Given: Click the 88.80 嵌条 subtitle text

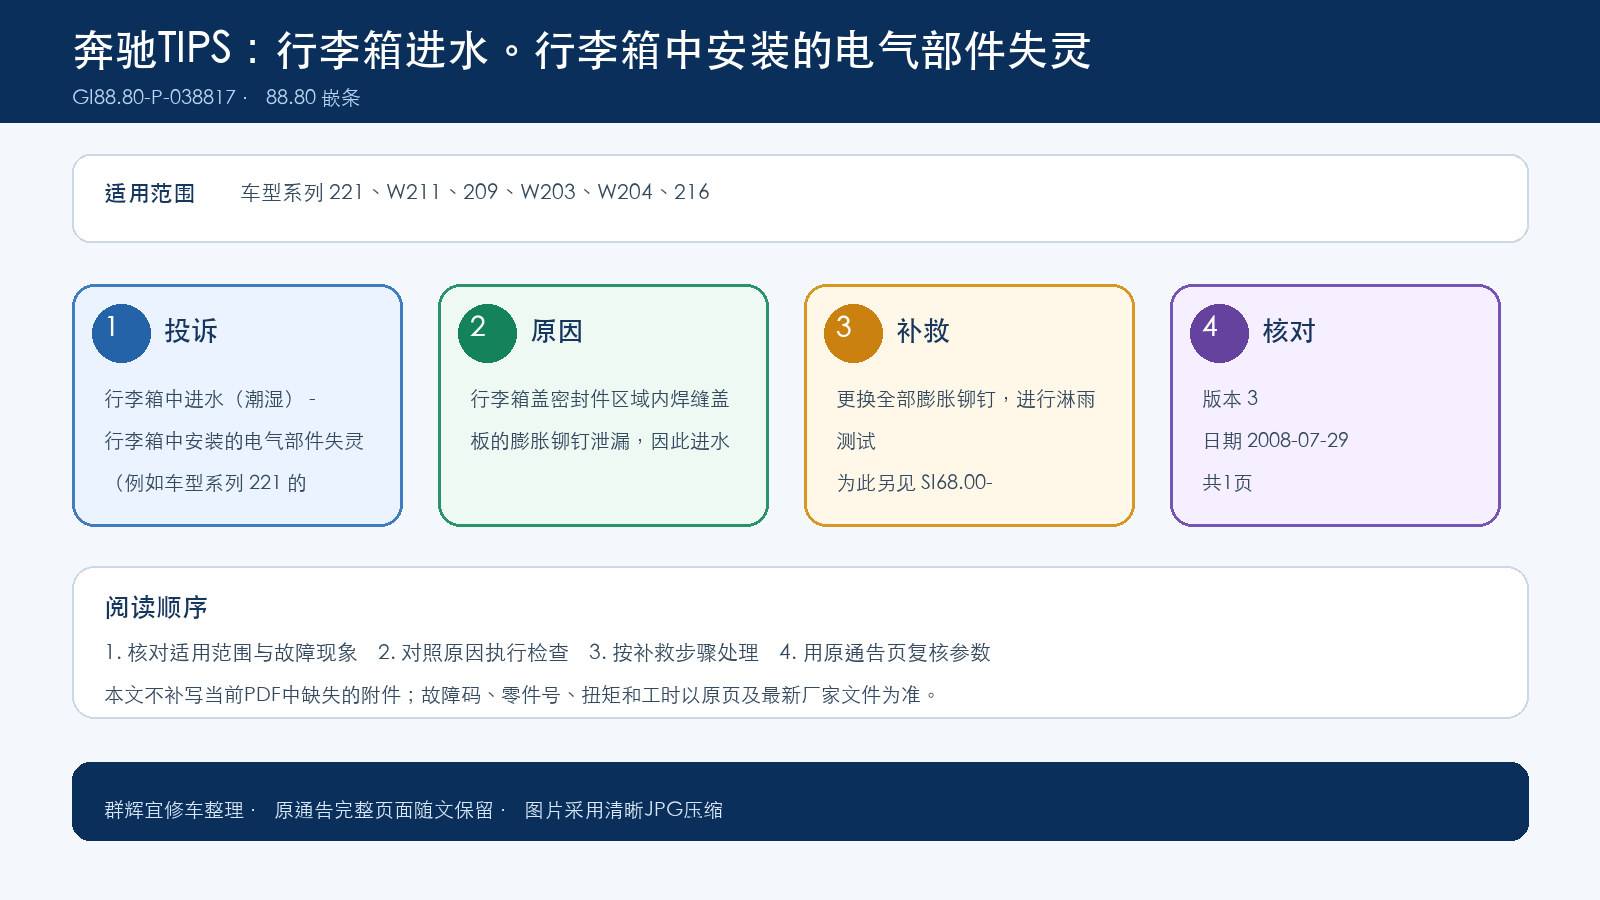Looking at the screenshot, I should [313, 97].
